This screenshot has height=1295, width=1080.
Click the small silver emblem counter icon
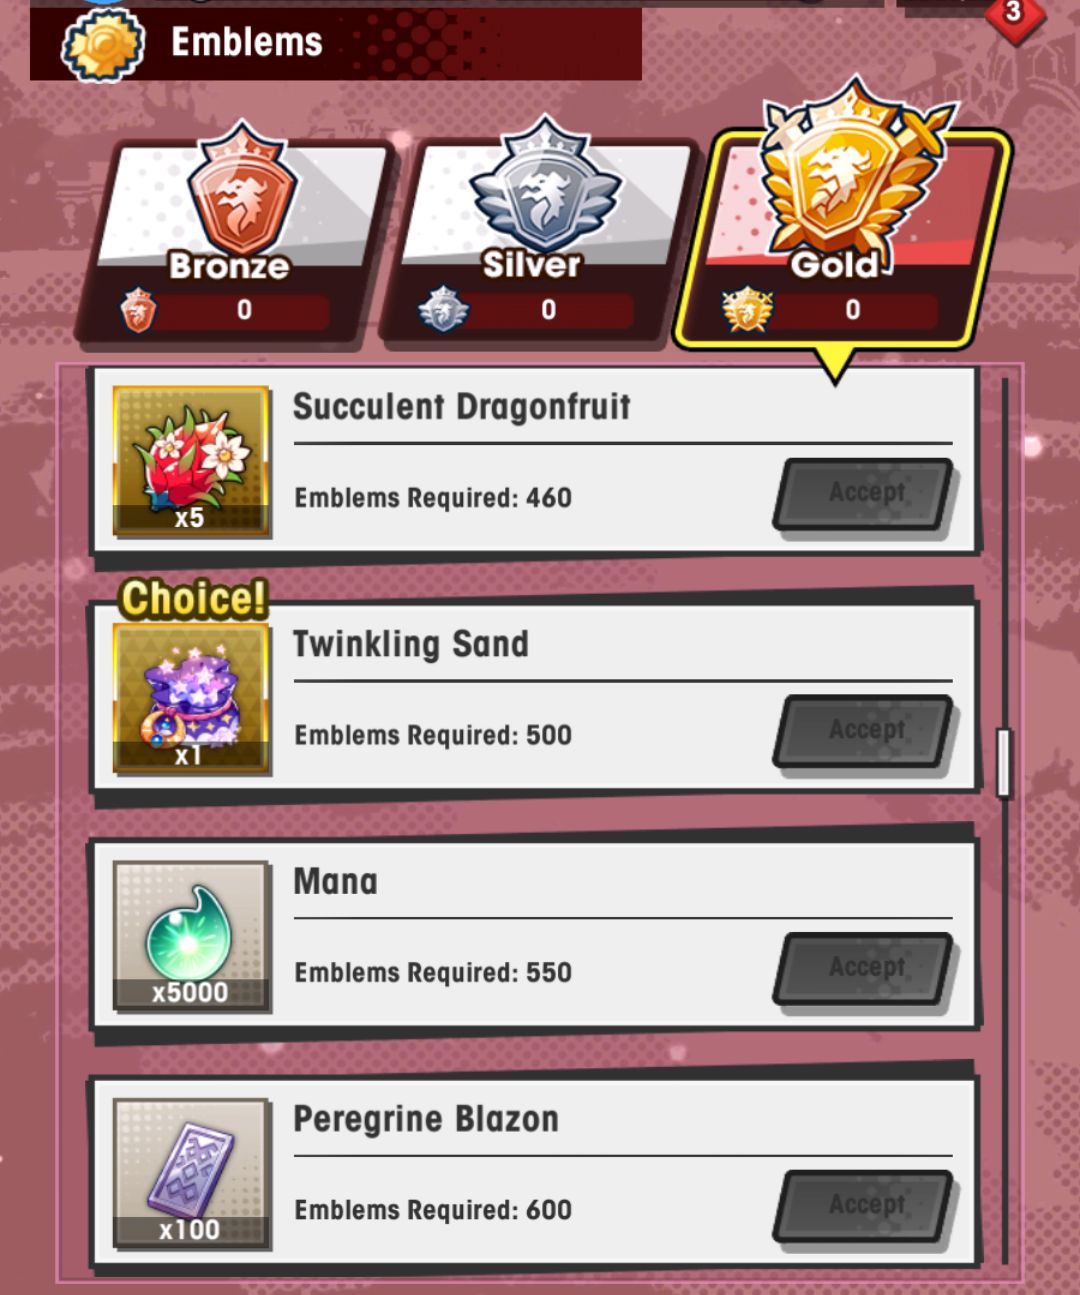click(x=443, y=309)
